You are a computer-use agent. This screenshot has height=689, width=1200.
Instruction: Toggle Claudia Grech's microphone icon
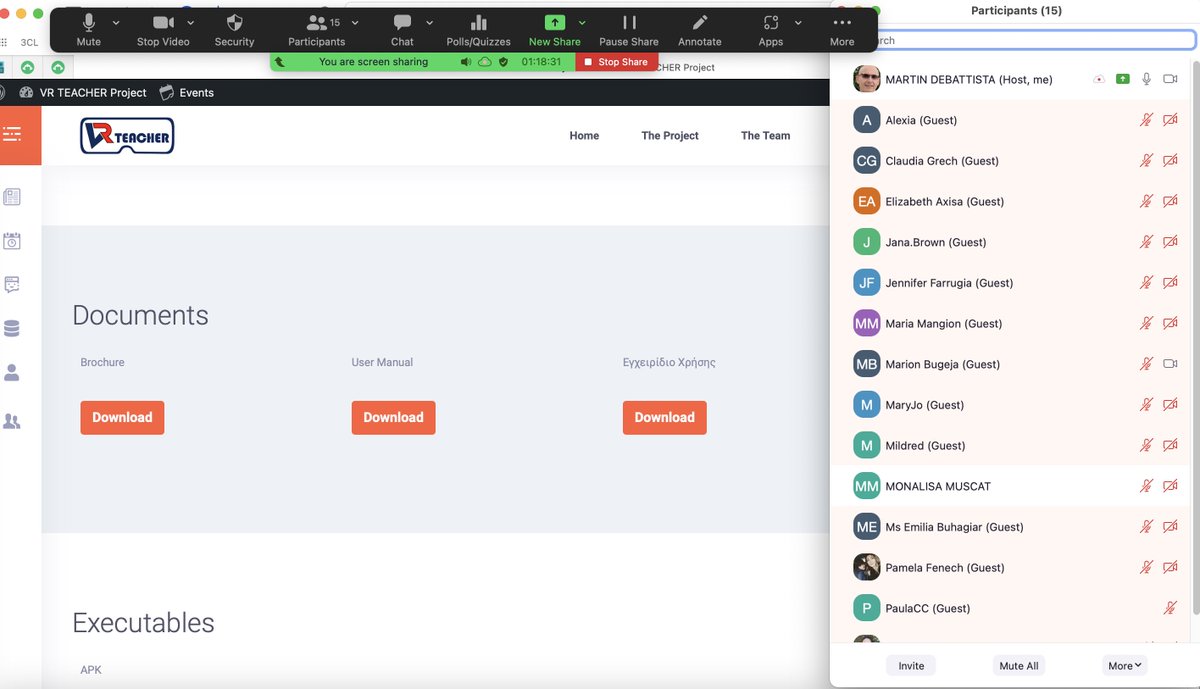(x=1147, y=161)
